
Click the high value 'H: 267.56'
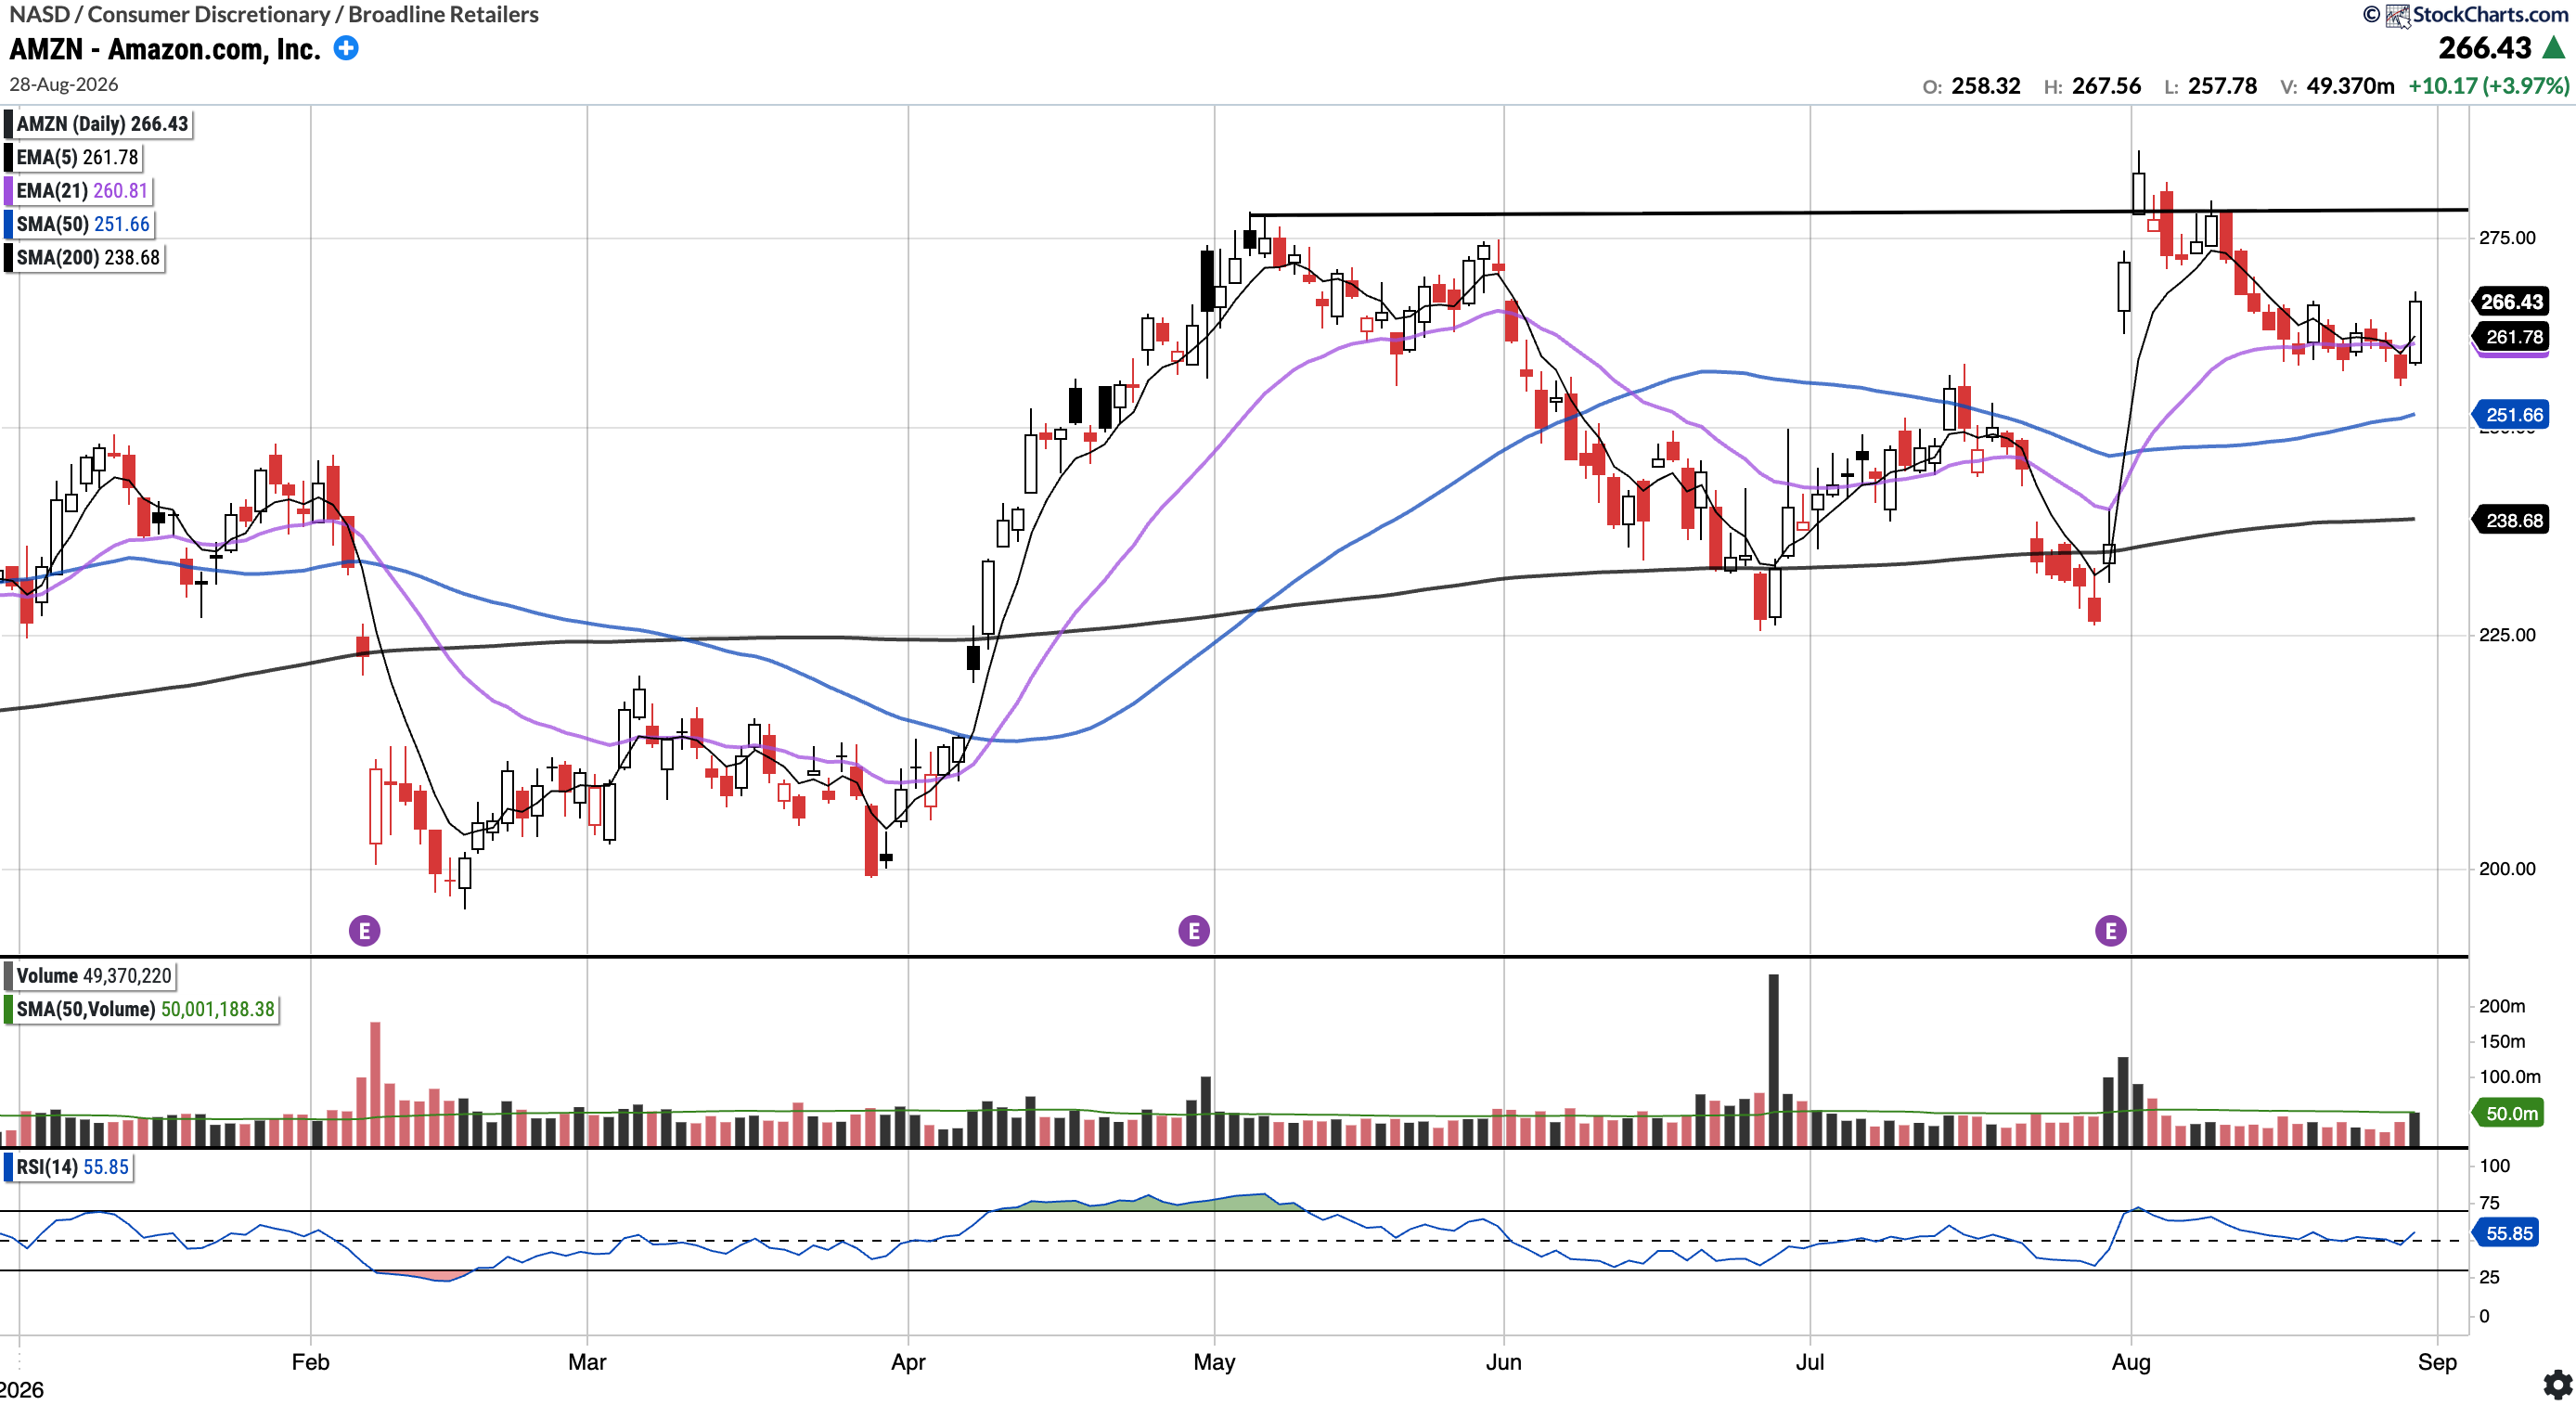pos(2093,86)
